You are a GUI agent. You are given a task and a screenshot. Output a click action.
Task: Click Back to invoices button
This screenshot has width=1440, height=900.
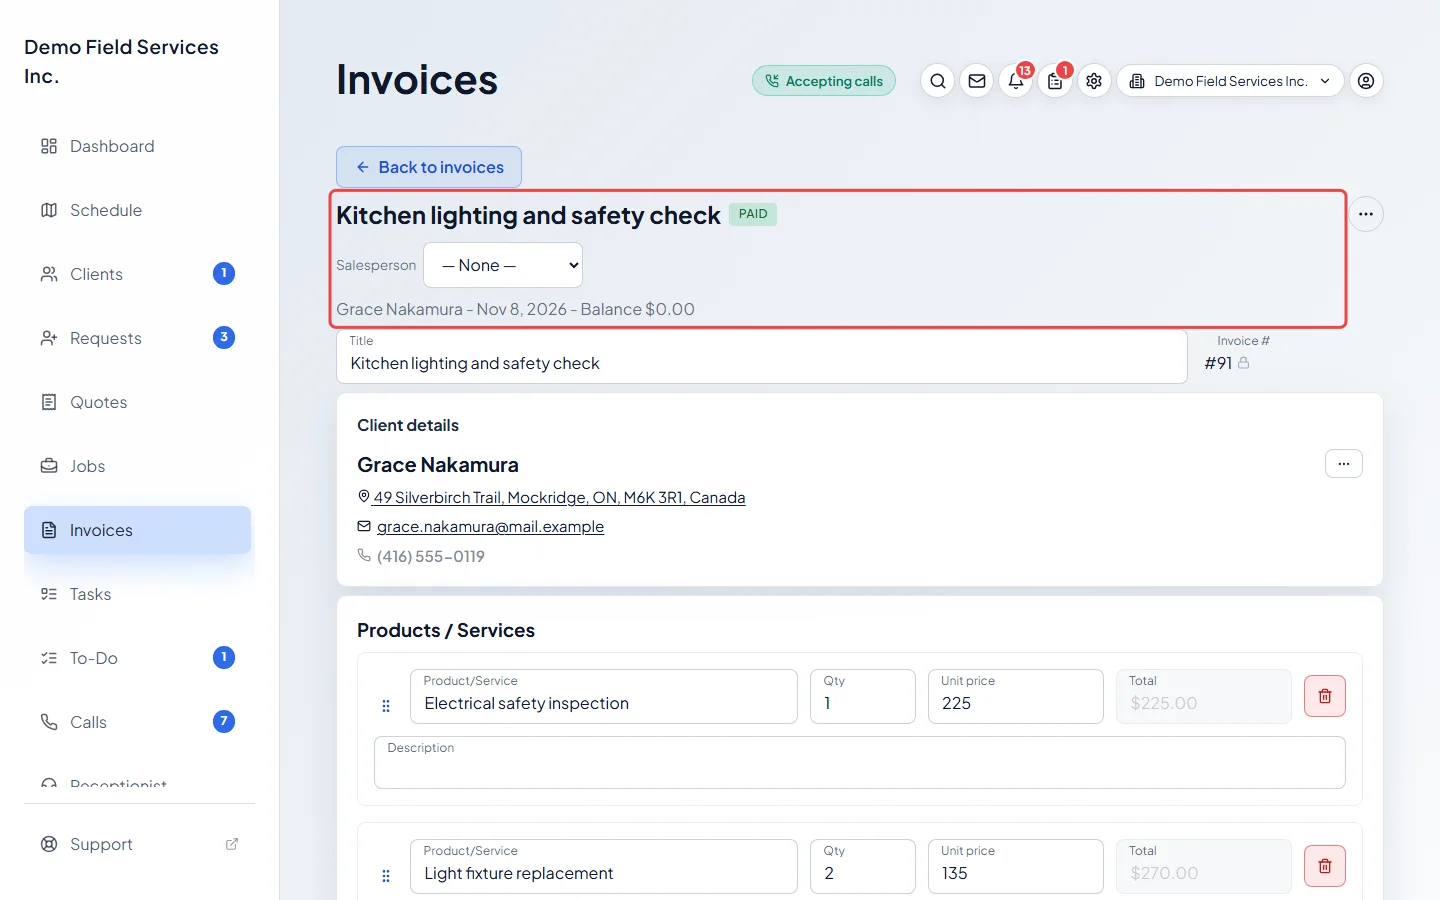(429, 167)
